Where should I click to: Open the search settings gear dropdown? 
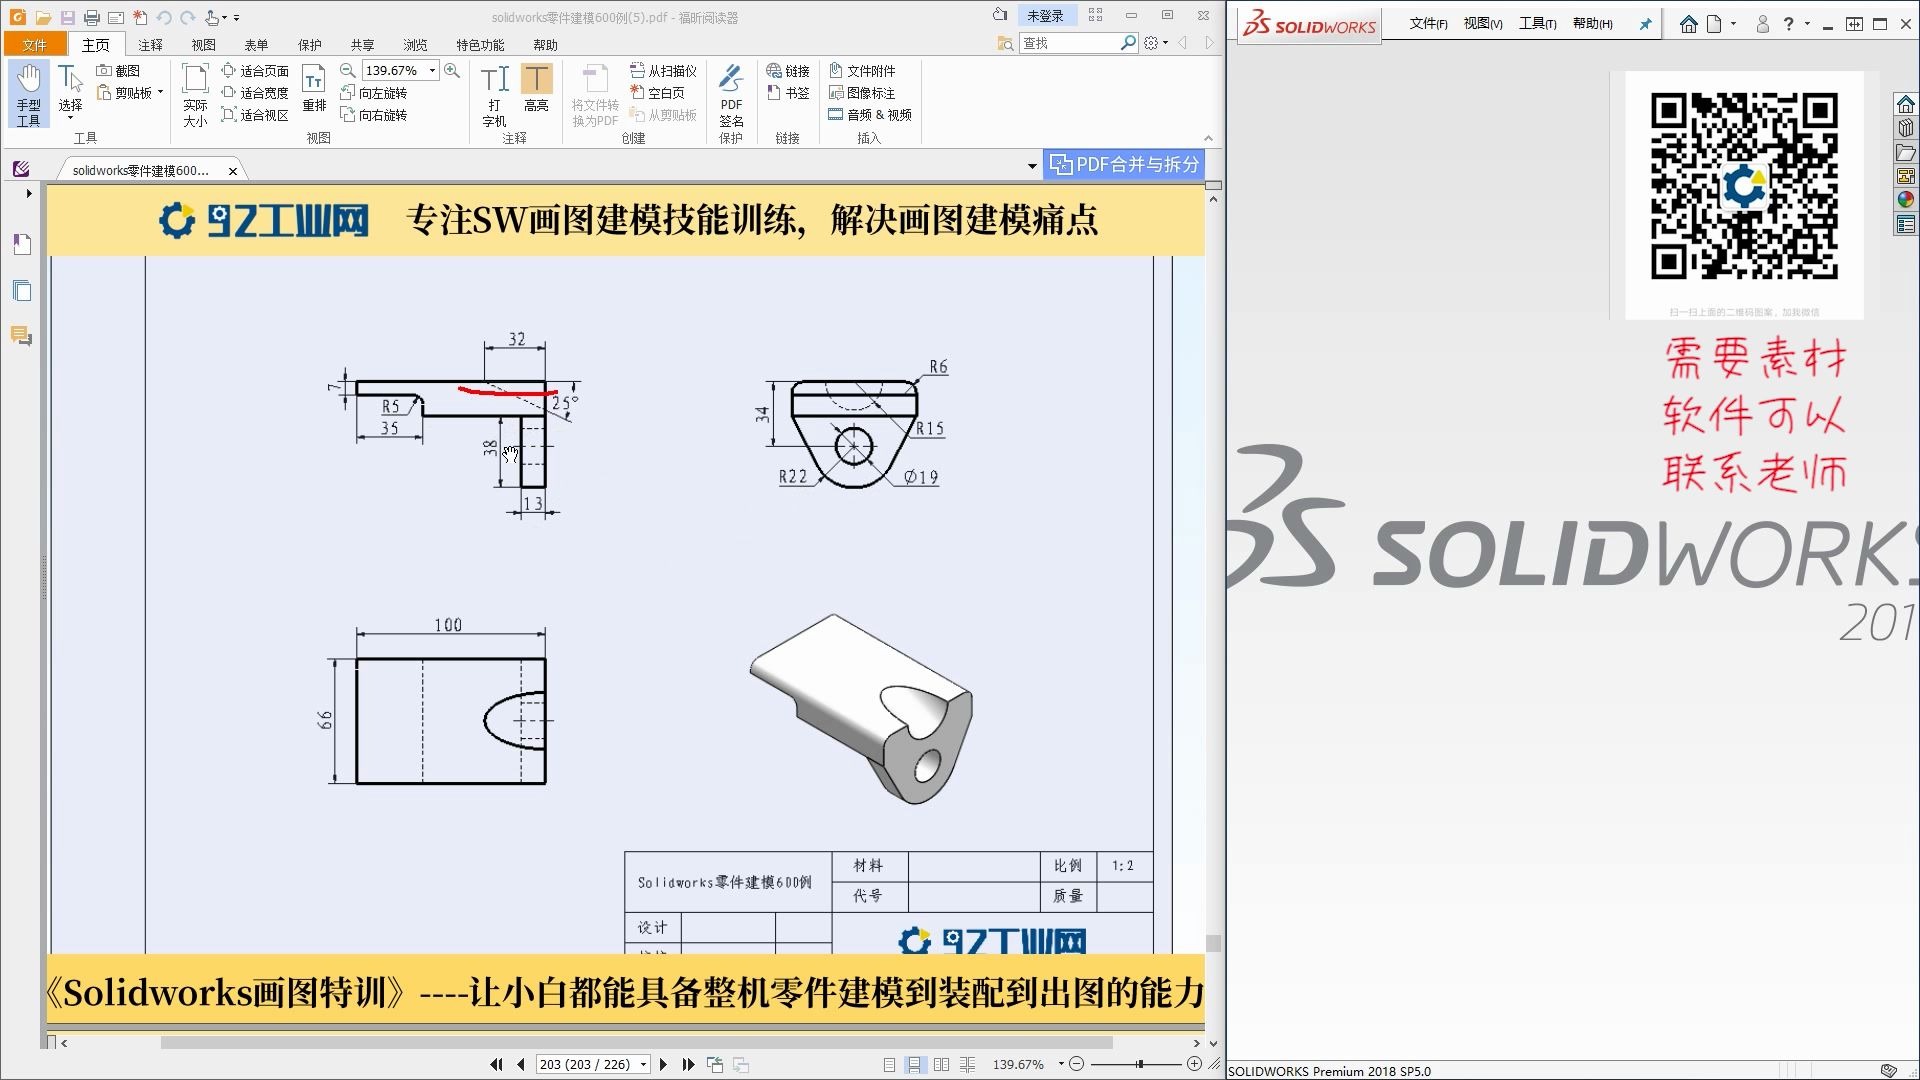pos(1156,43)
